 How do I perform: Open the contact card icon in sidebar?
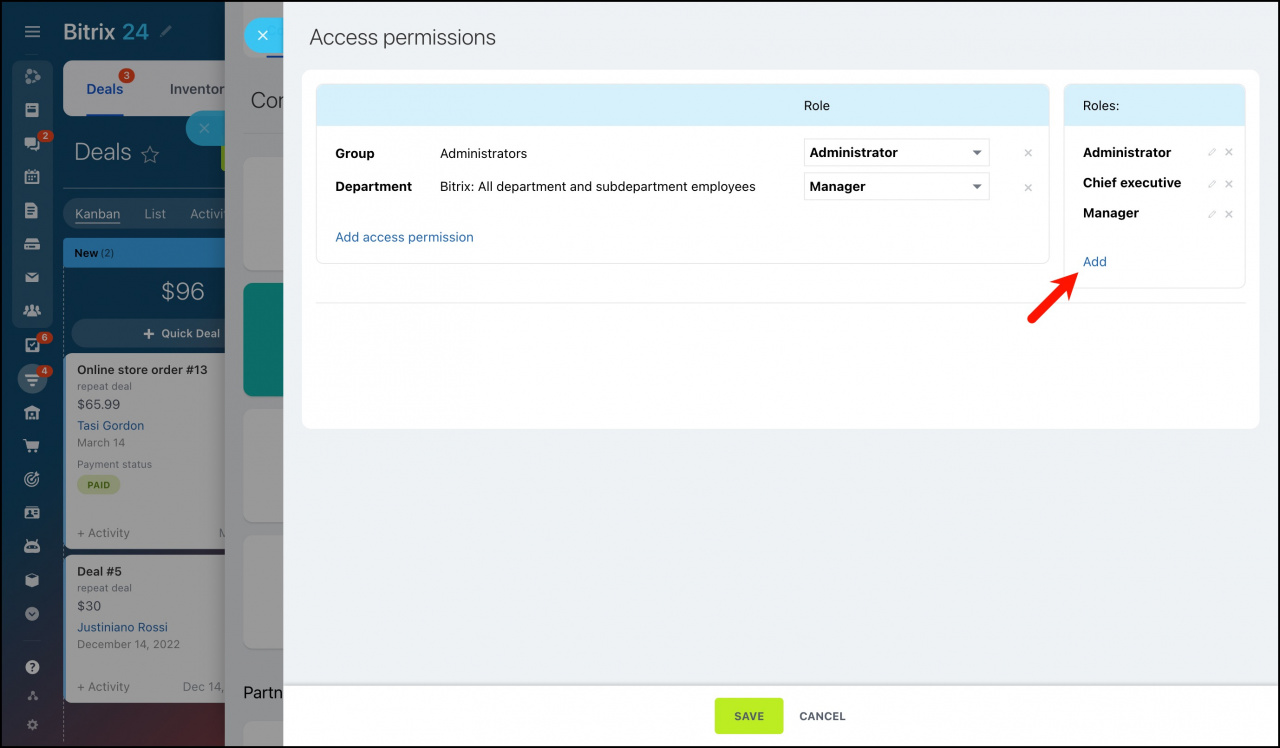pos(32,513)
